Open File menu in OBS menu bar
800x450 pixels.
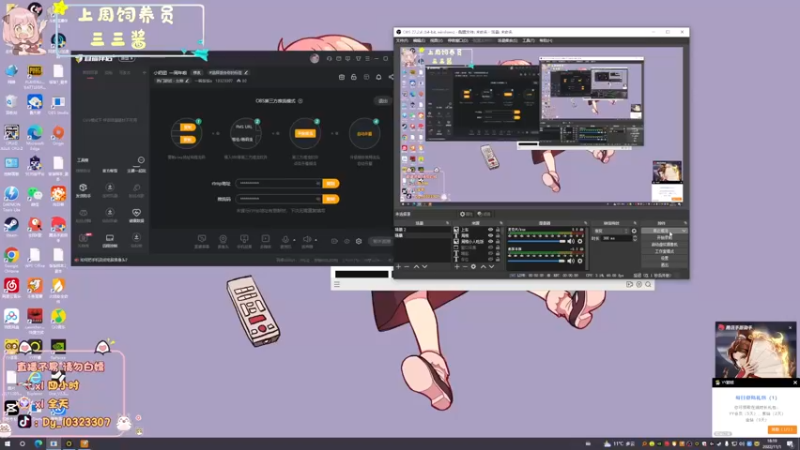(402, 40)
